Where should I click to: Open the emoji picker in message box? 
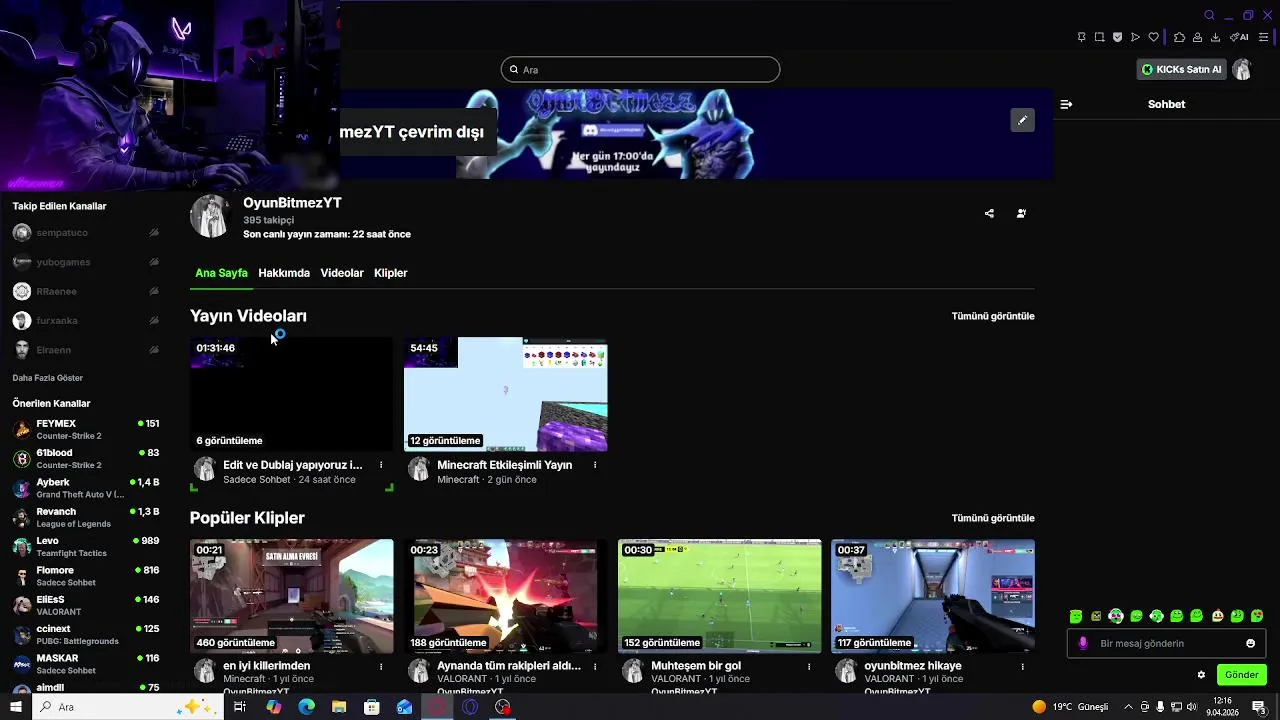pyautogui.click(x=1250, y=643)
